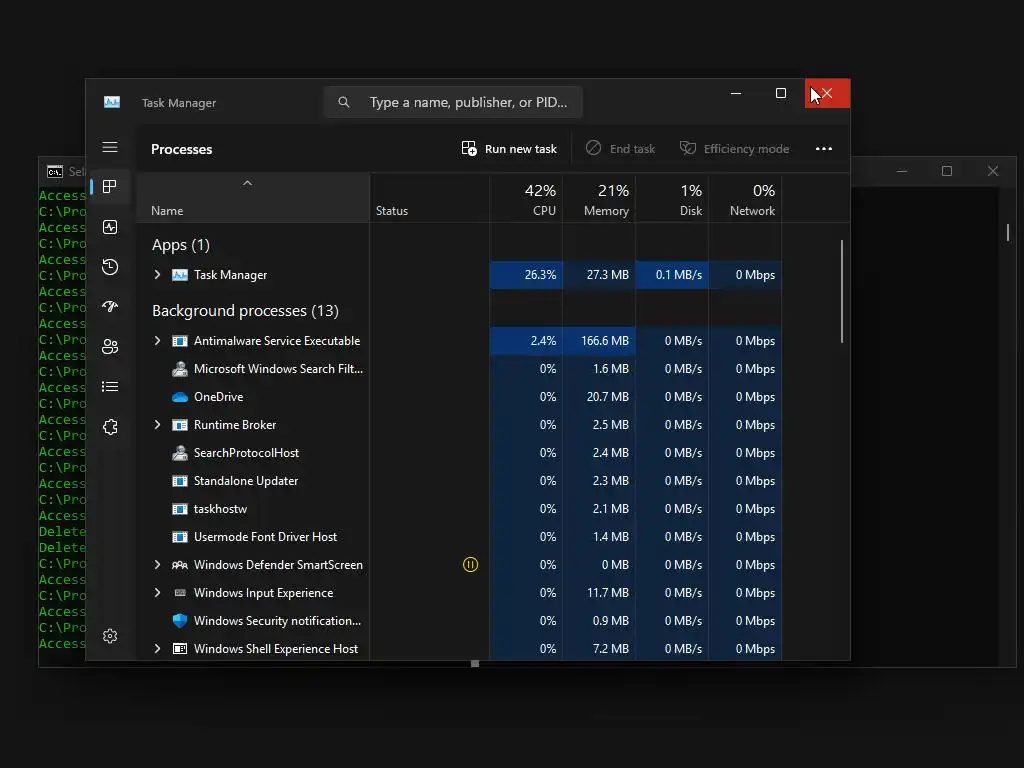Close the Command Prompt window behind
Image resolution: width=1024 pixels, height=768 pixels.
click(993, 171)
